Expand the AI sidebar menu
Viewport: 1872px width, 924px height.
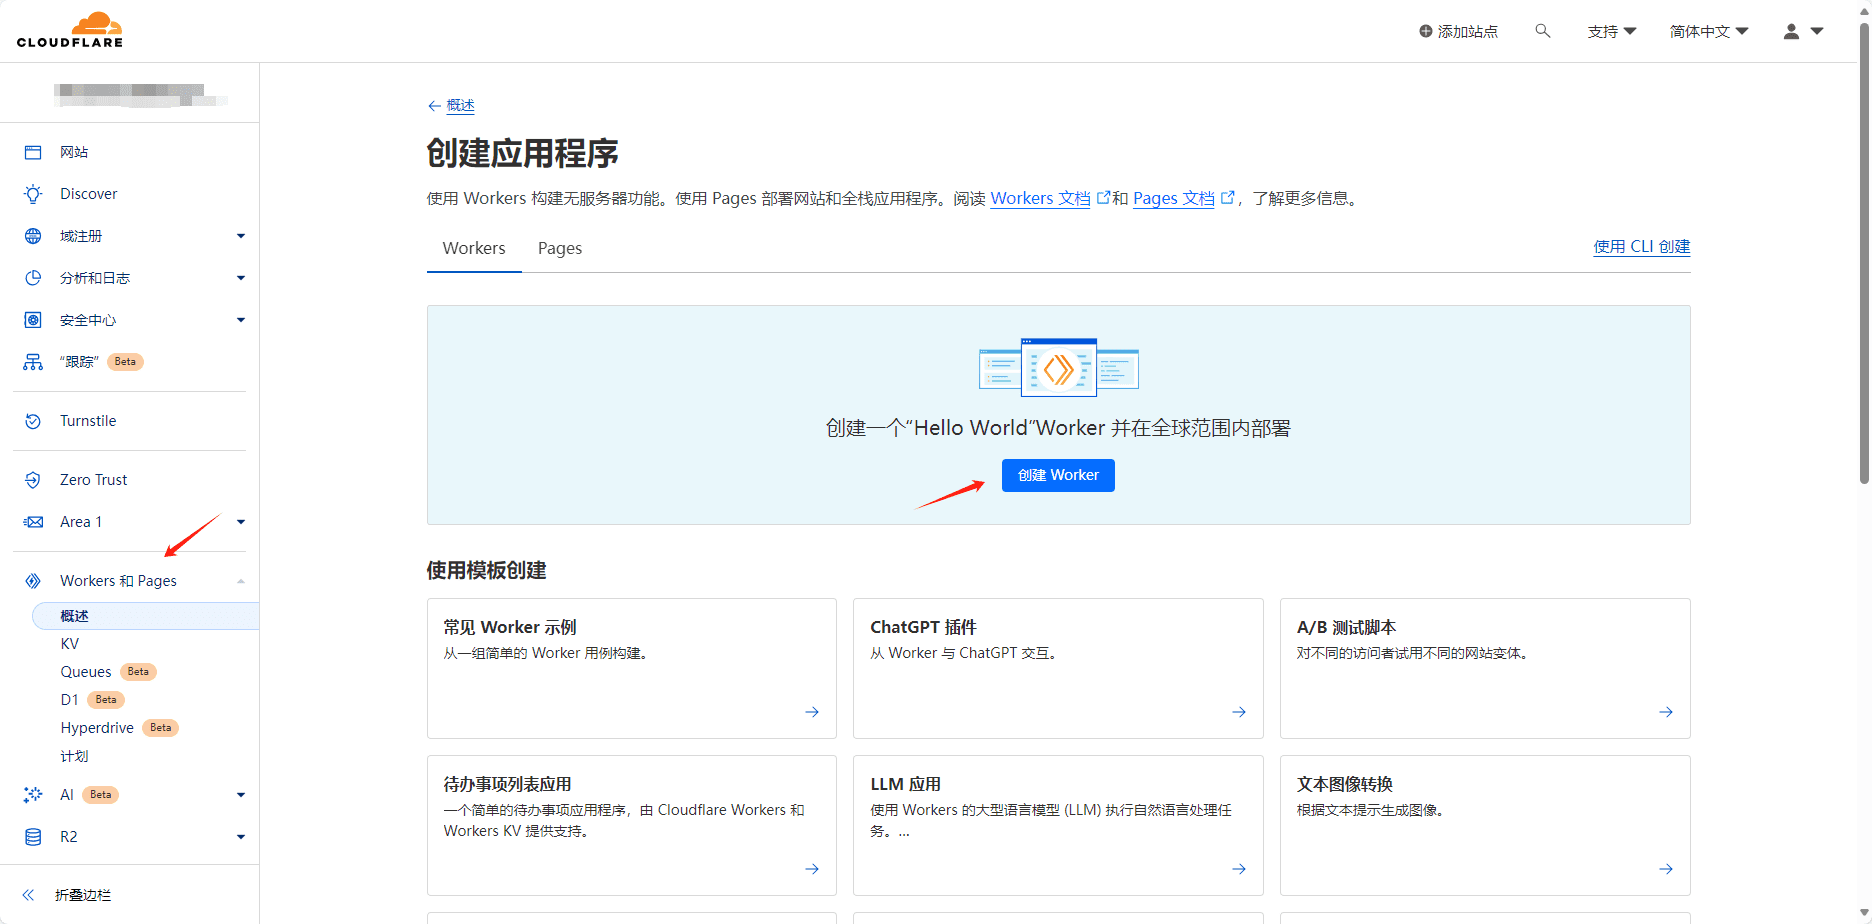coord(241,795)
